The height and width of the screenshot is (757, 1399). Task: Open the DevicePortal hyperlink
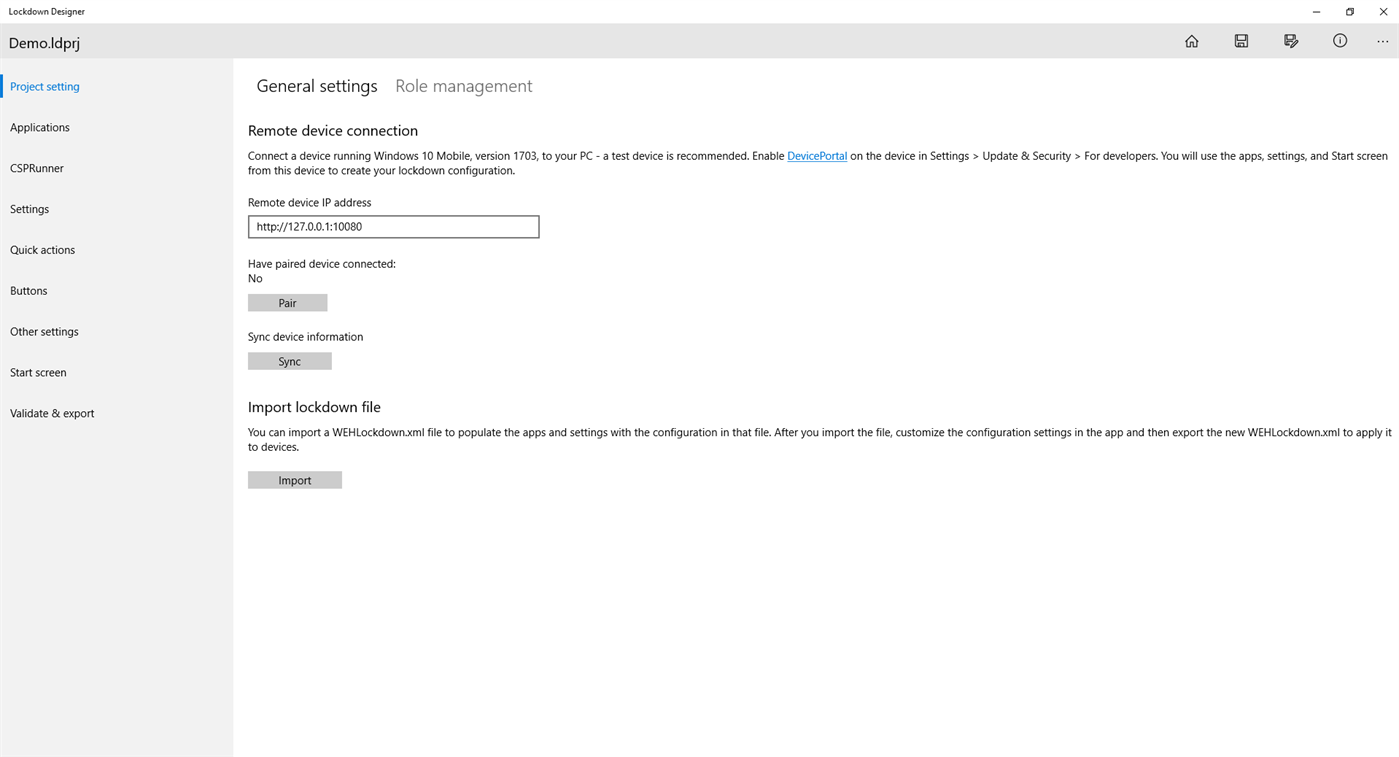click(817, 156)
